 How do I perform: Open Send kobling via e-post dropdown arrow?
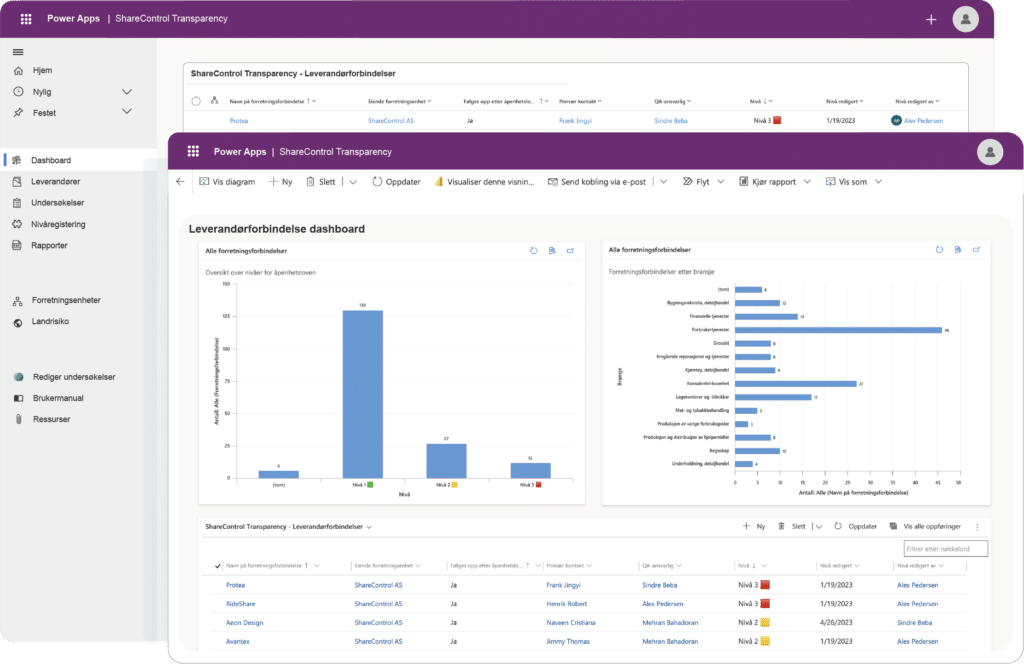[x=664, y=182]
